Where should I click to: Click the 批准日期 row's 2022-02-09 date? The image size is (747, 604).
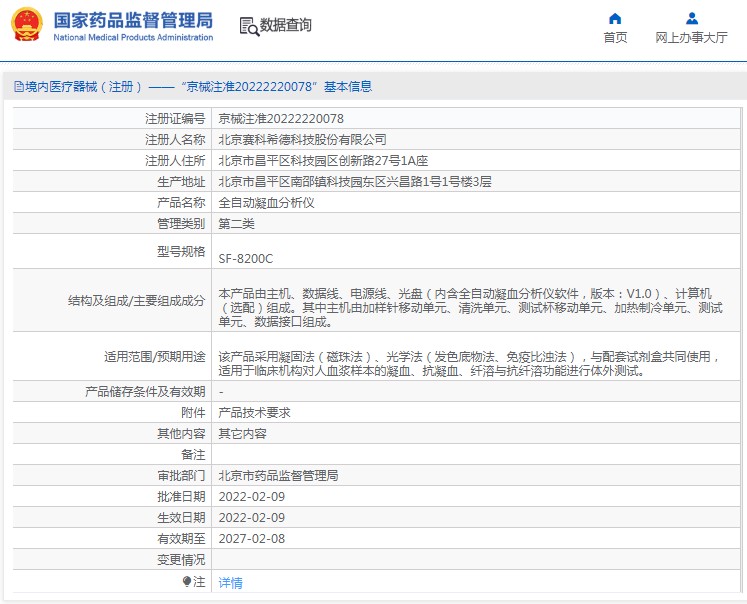252,496
